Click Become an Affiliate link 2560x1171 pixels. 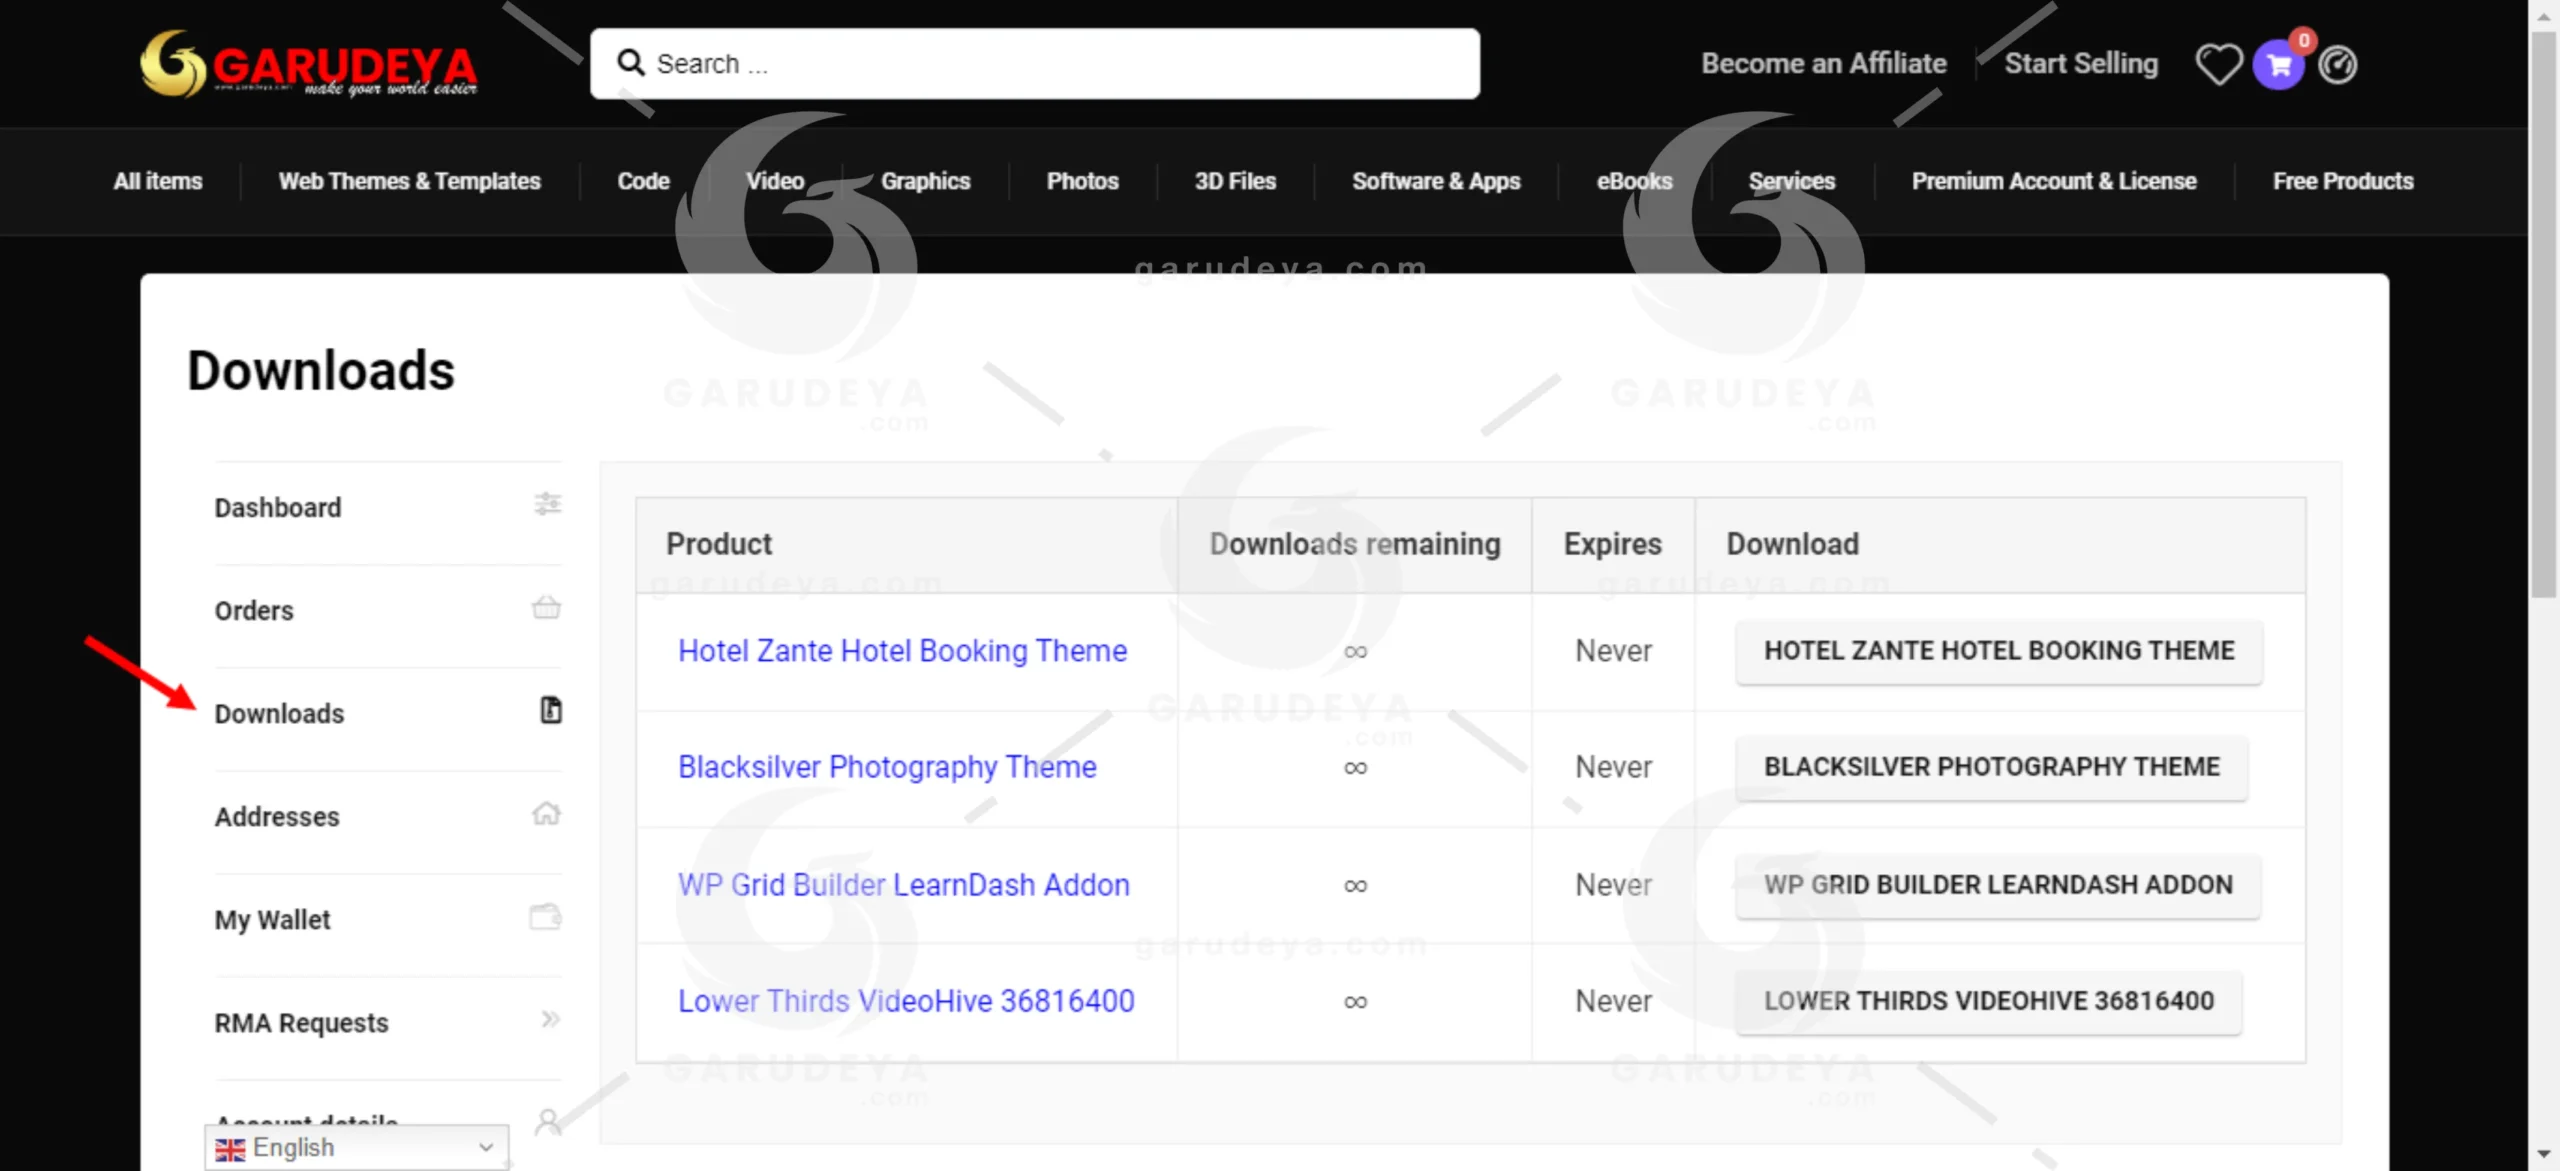point(1824,63)
